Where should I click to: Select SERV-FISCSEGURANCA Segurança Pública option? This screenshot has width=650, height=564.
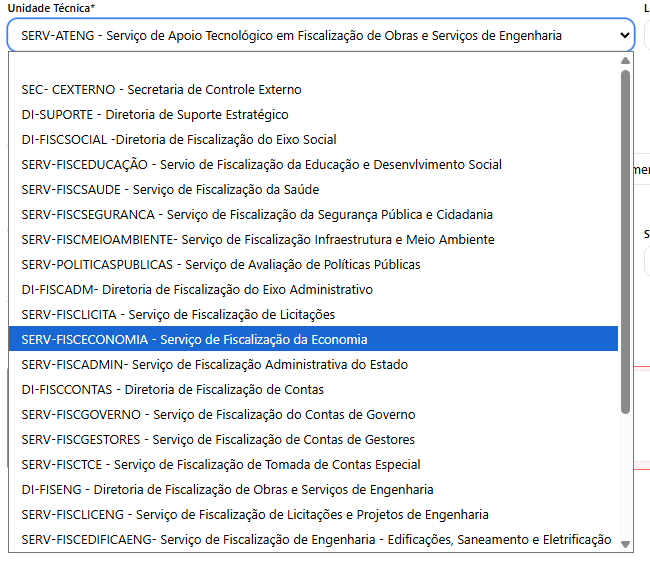[257, 215]
